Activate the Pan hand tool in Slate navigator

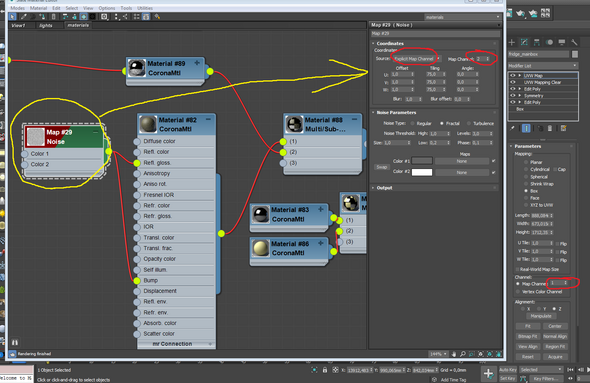point(454,354)
